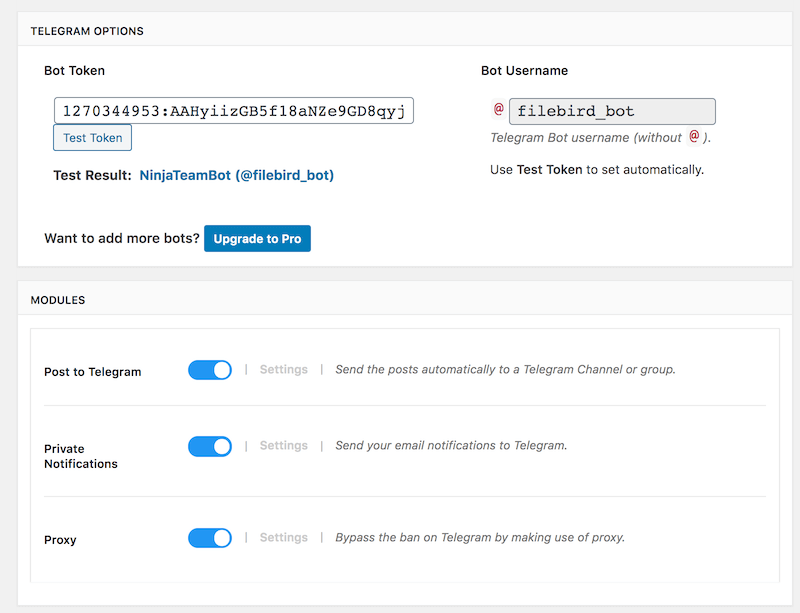Image resolution: width=800 pixels, height=613 pixels.
Task: Open Settings for Proxy module
Action: tap(284, 537)
